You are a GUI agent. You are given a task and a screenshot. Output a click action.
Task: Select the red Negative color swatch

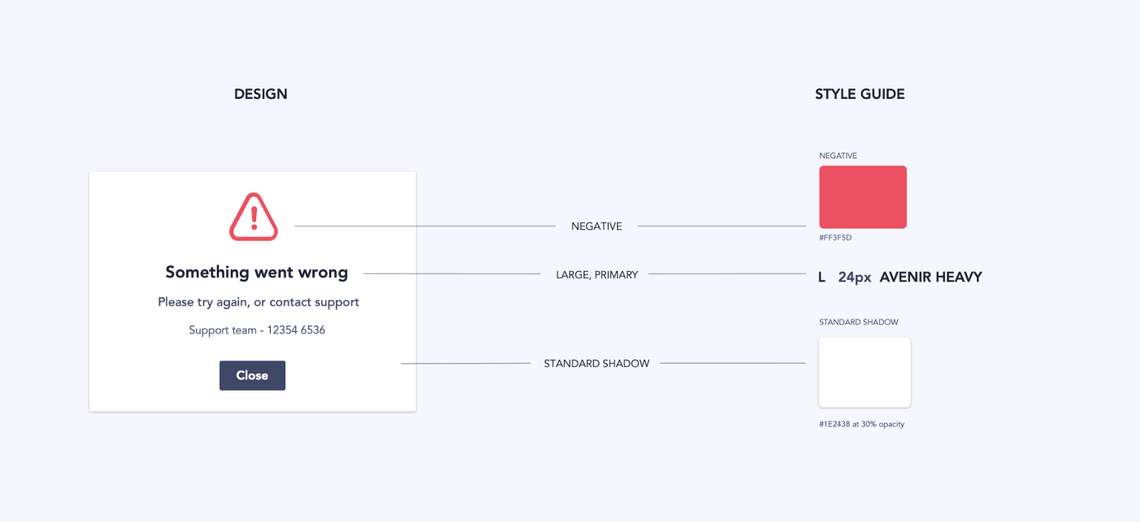point(862,197)
